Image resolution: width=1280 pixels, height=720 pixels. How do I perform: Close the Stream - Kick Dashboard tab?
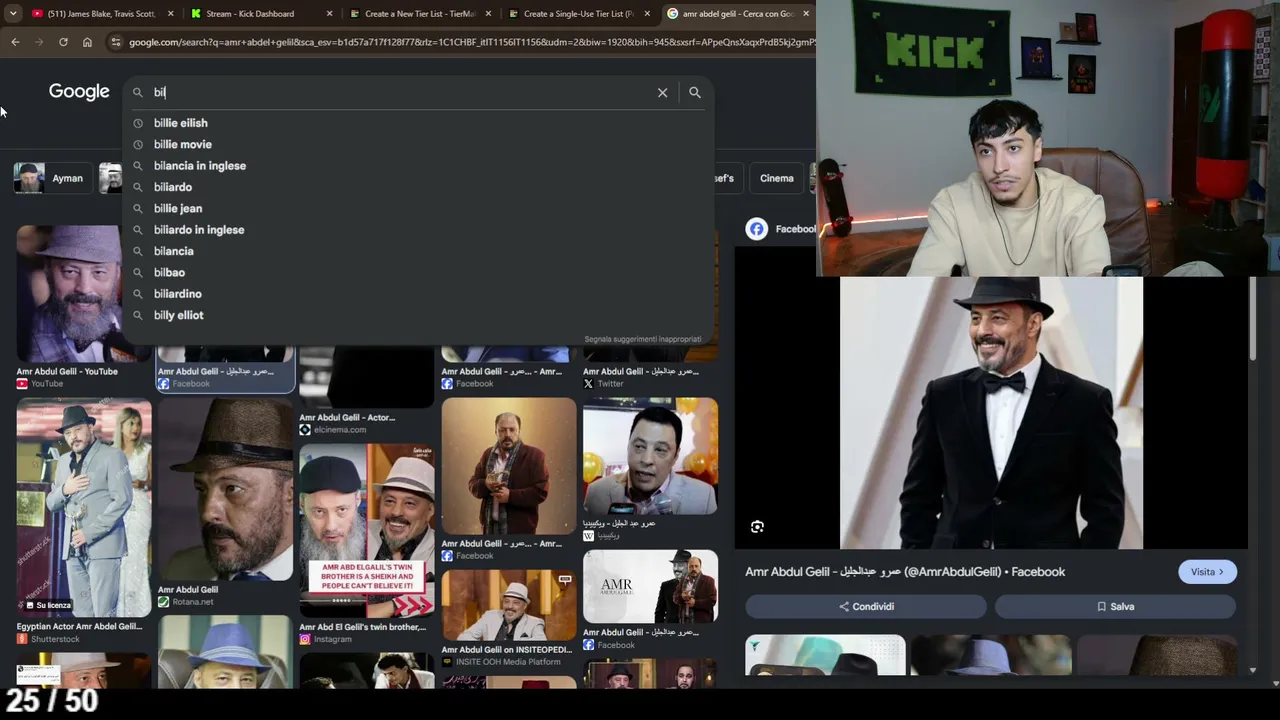tap(329, 14)
